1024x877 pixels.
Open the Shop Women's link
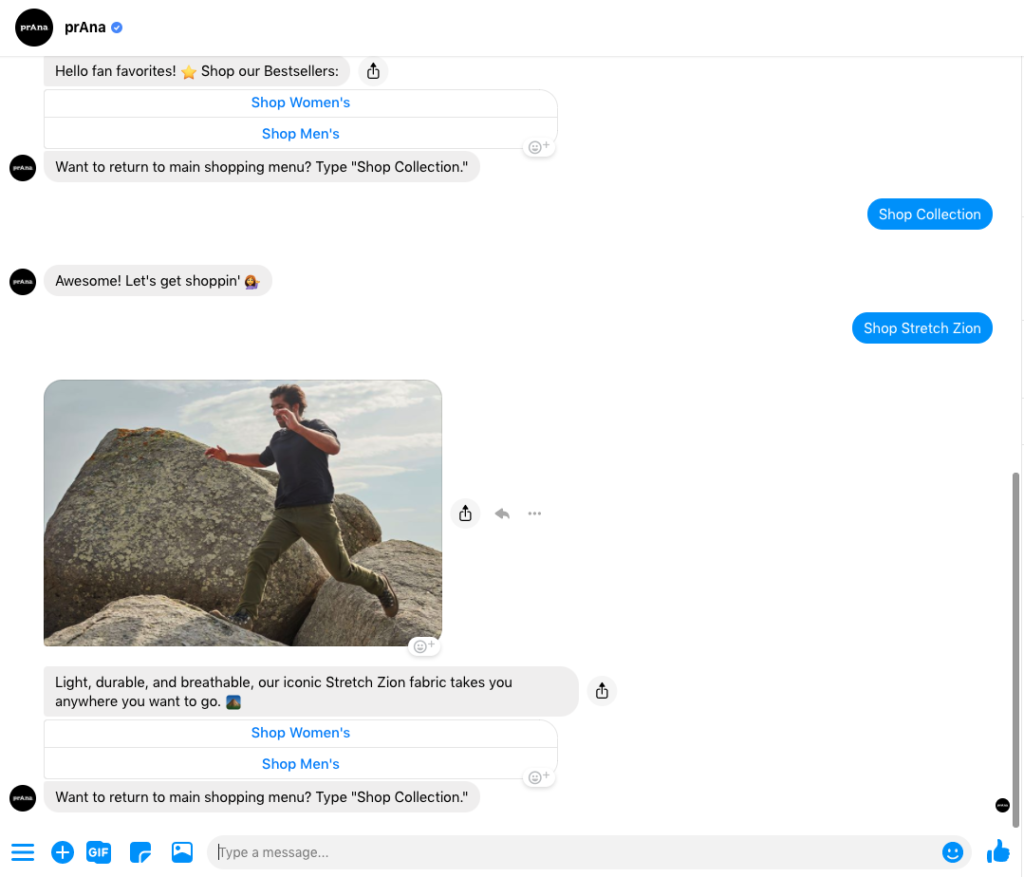300,102
